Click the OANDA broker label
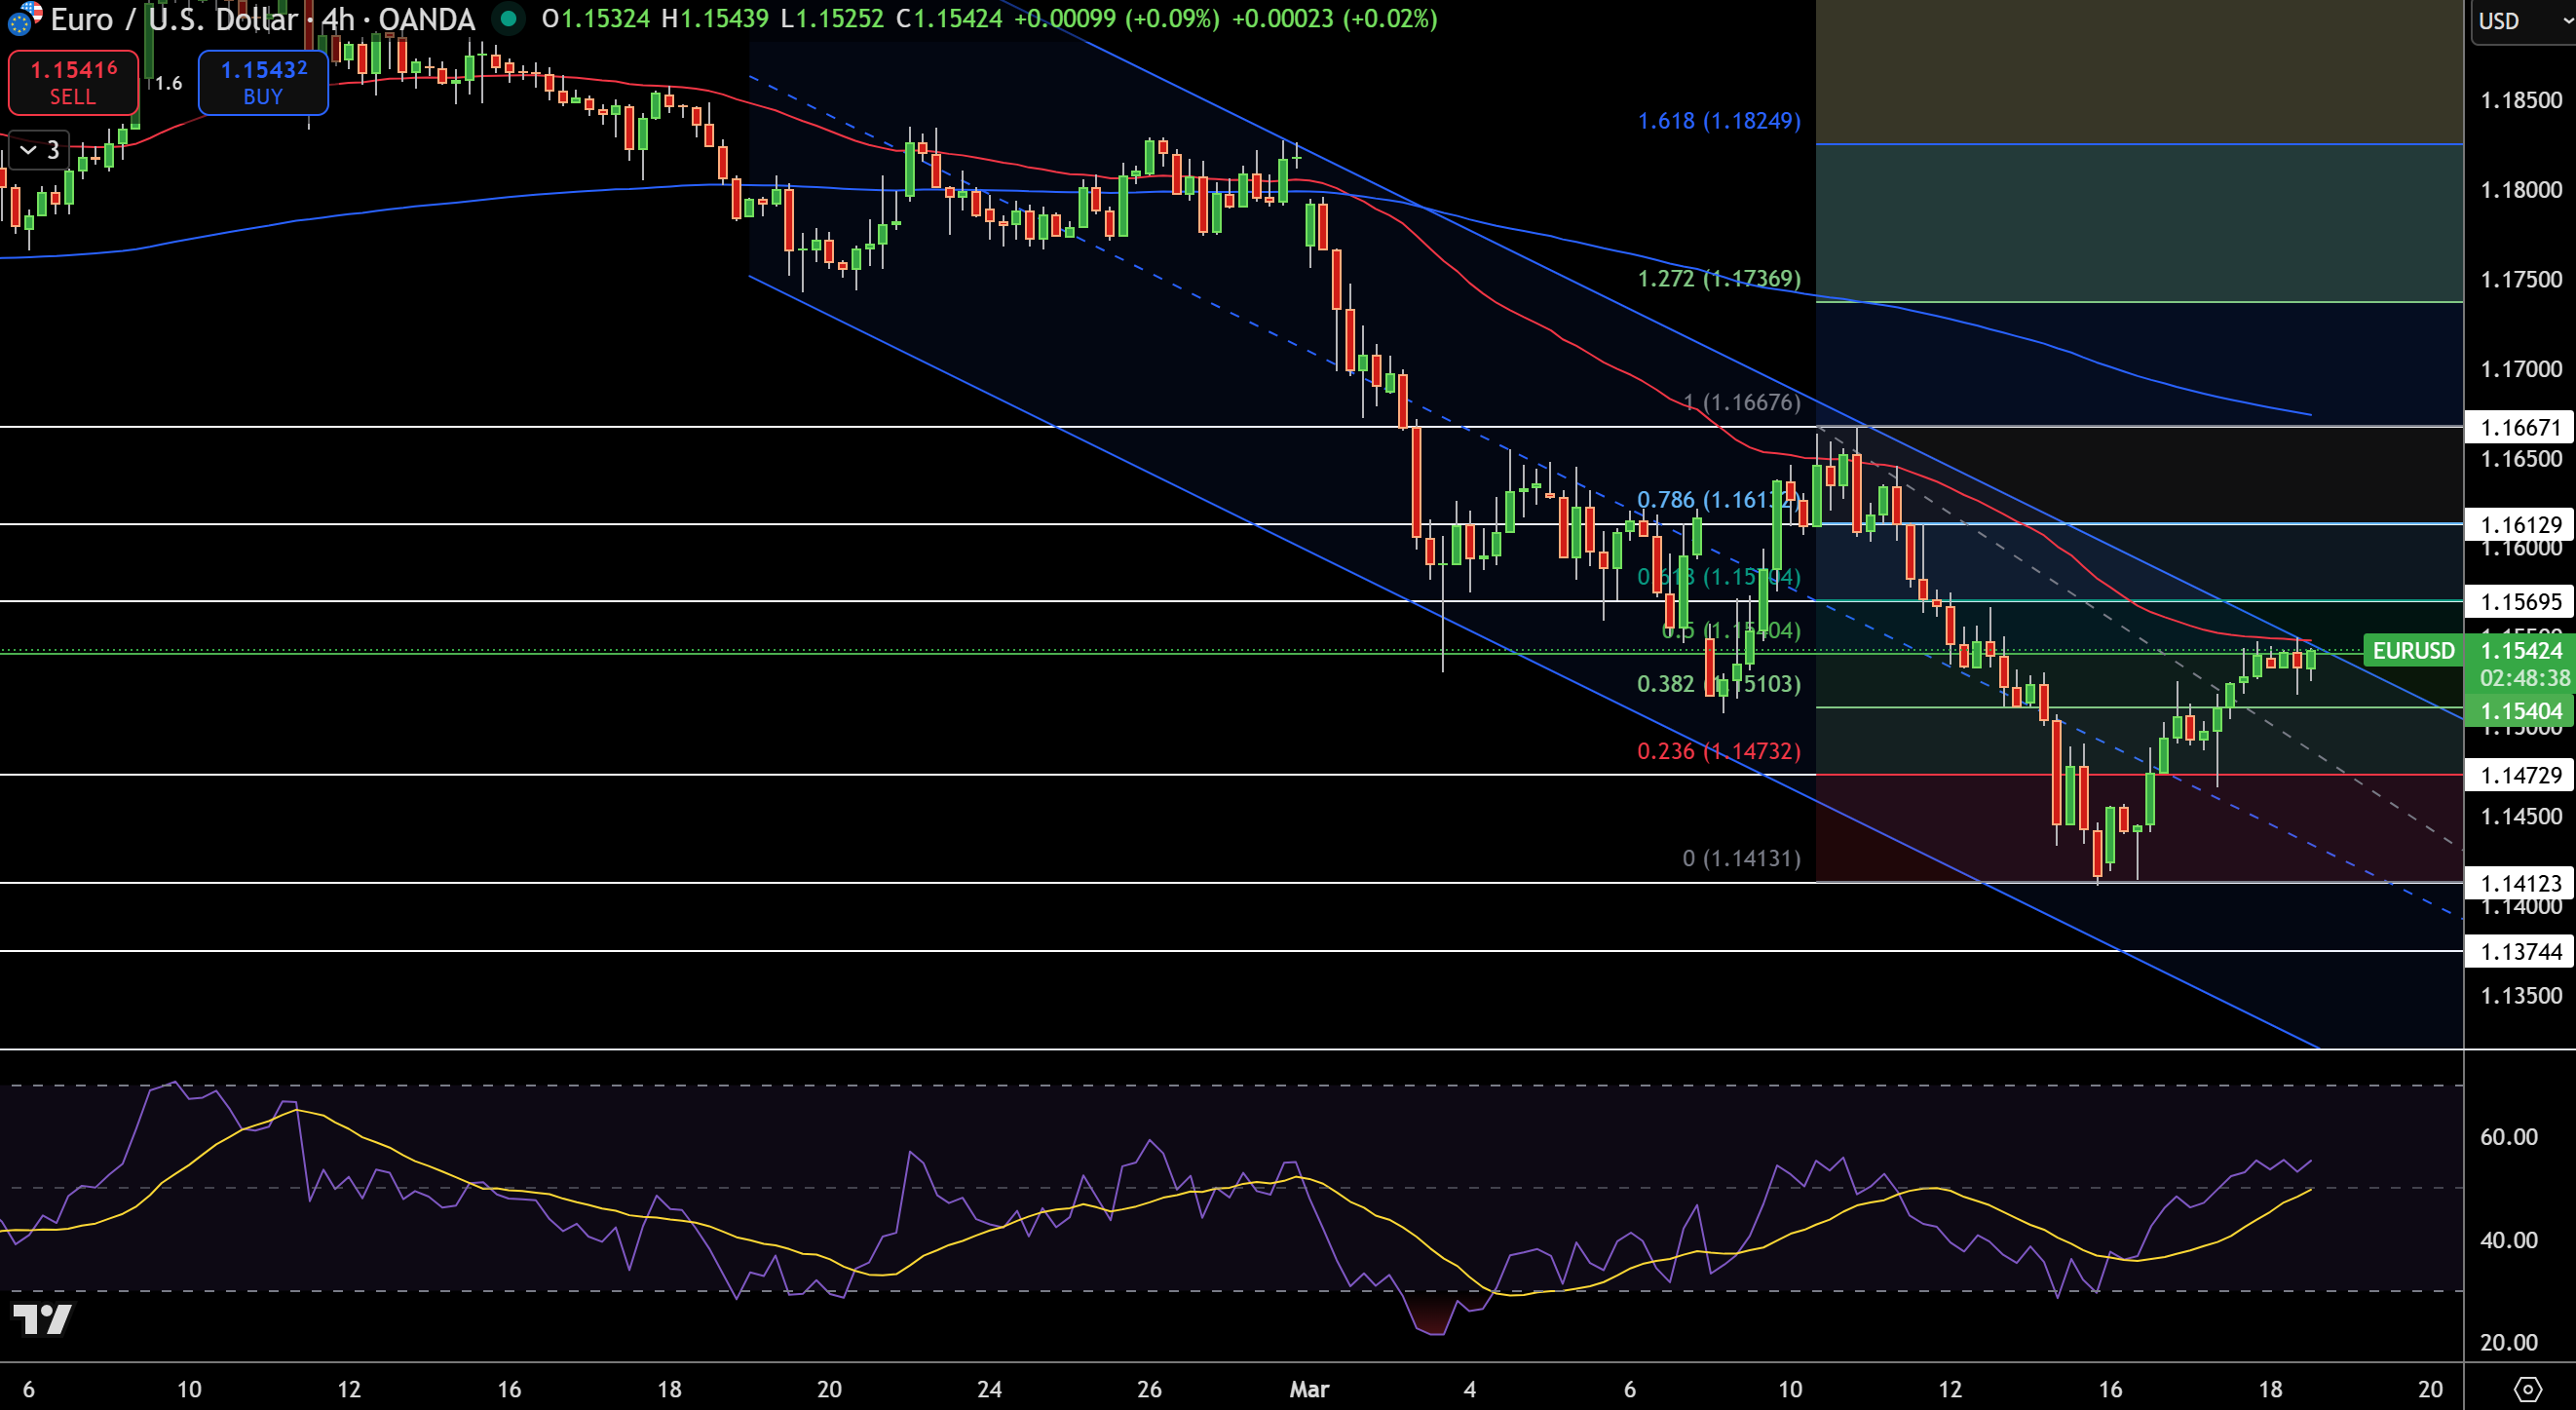The width and height of the screenshot is (2576, 1410). click(426, 19)
